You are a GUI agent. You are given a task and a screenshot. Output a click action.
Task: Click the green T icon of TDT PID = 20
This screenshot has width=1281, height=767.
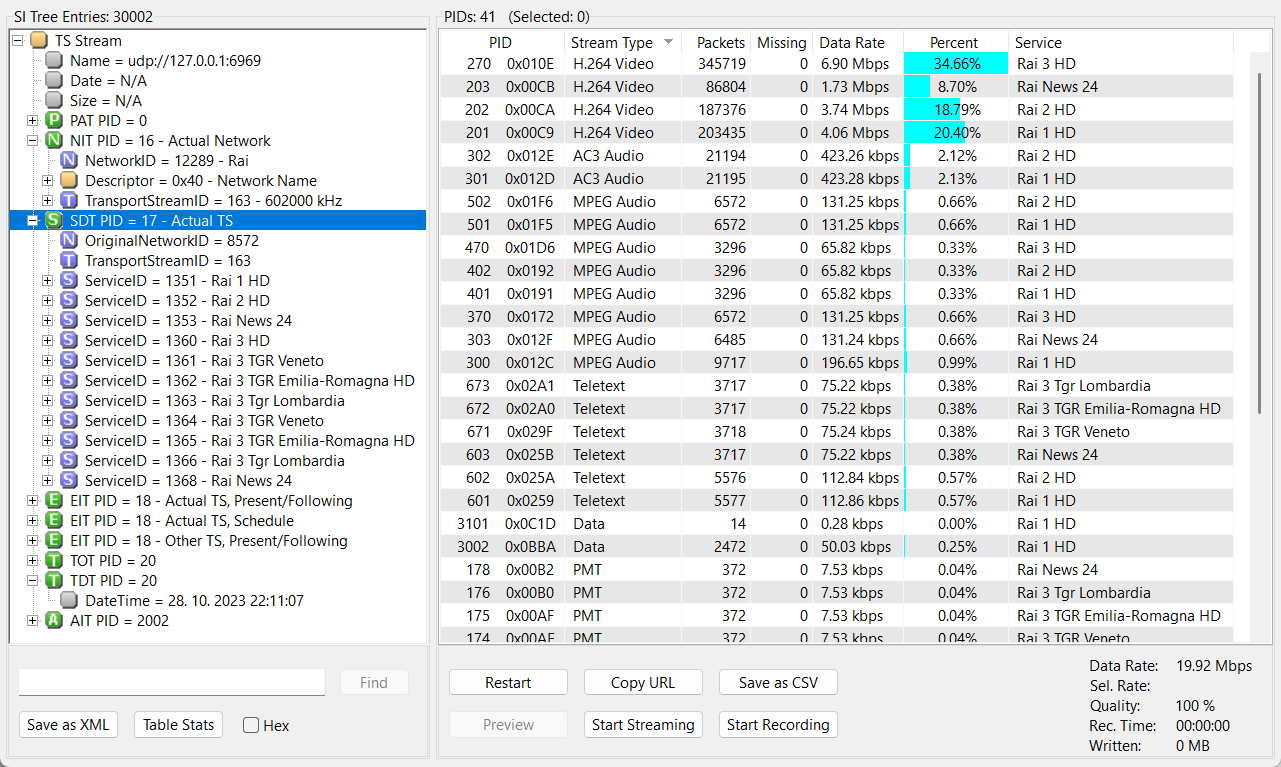(54, 581)
